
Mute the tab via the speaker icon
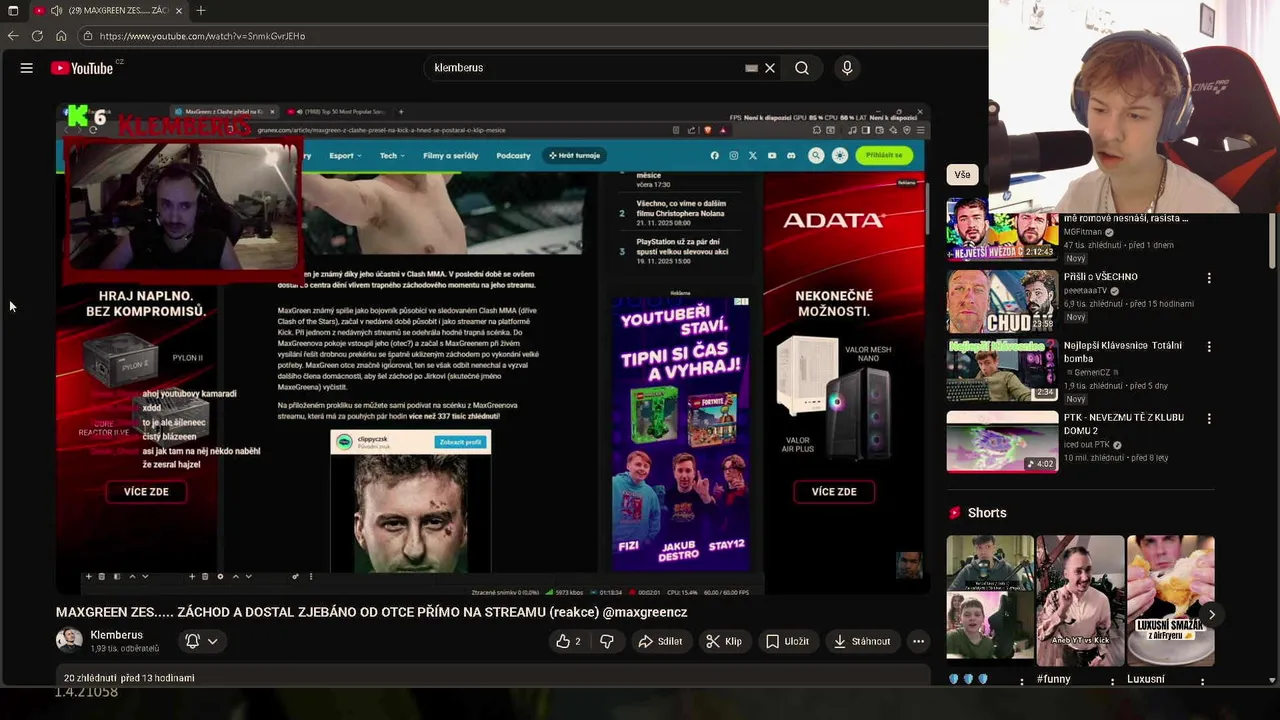click(57, 10)
